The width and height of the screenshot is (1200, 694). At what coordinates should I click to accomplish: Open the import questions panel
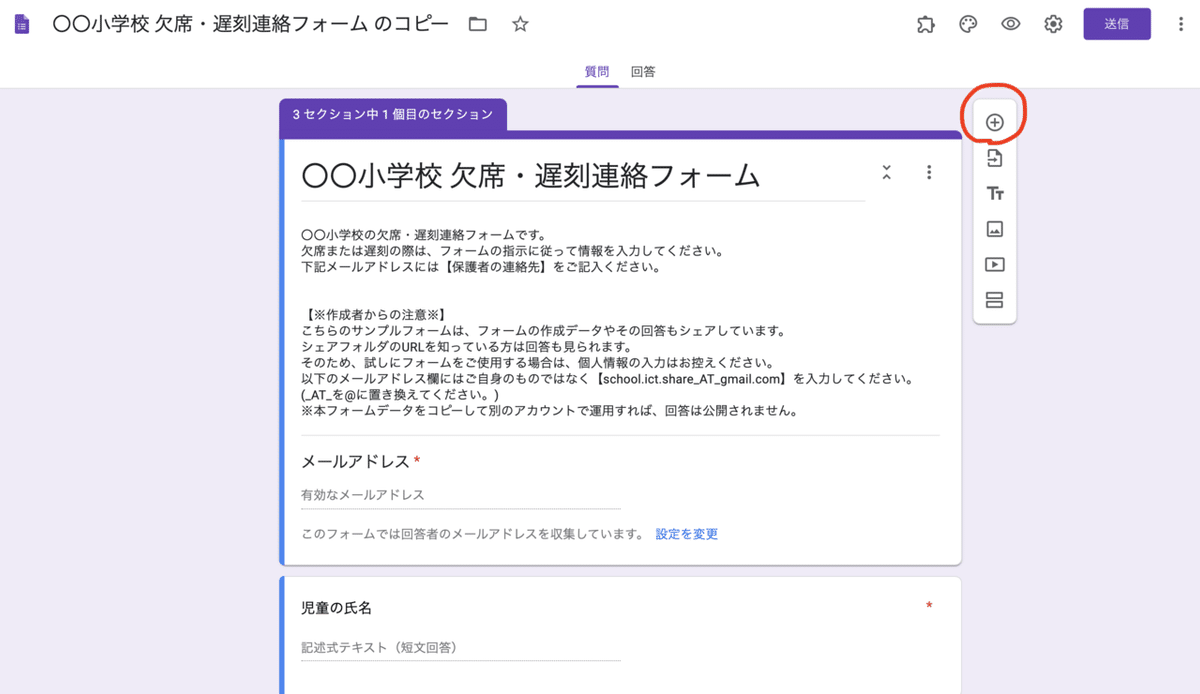(994, 157)
